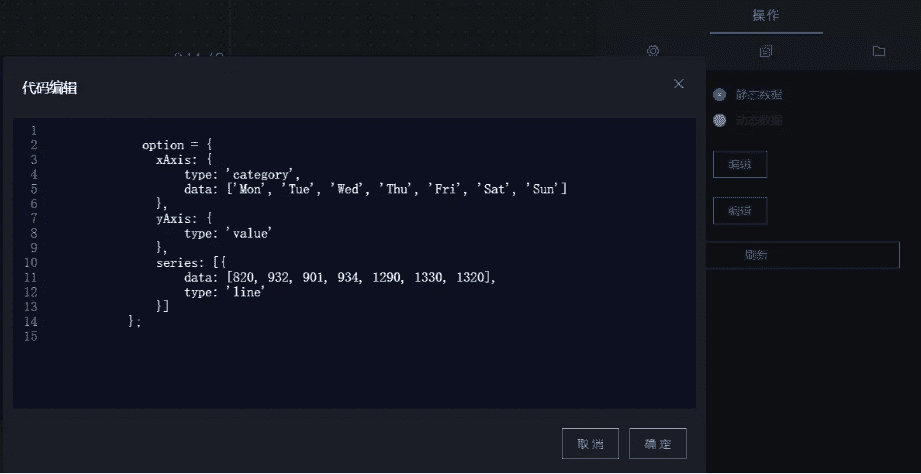The image size is (921, 474).
Task: Click line number 15 in the gutter
Action: pos(31,337)
